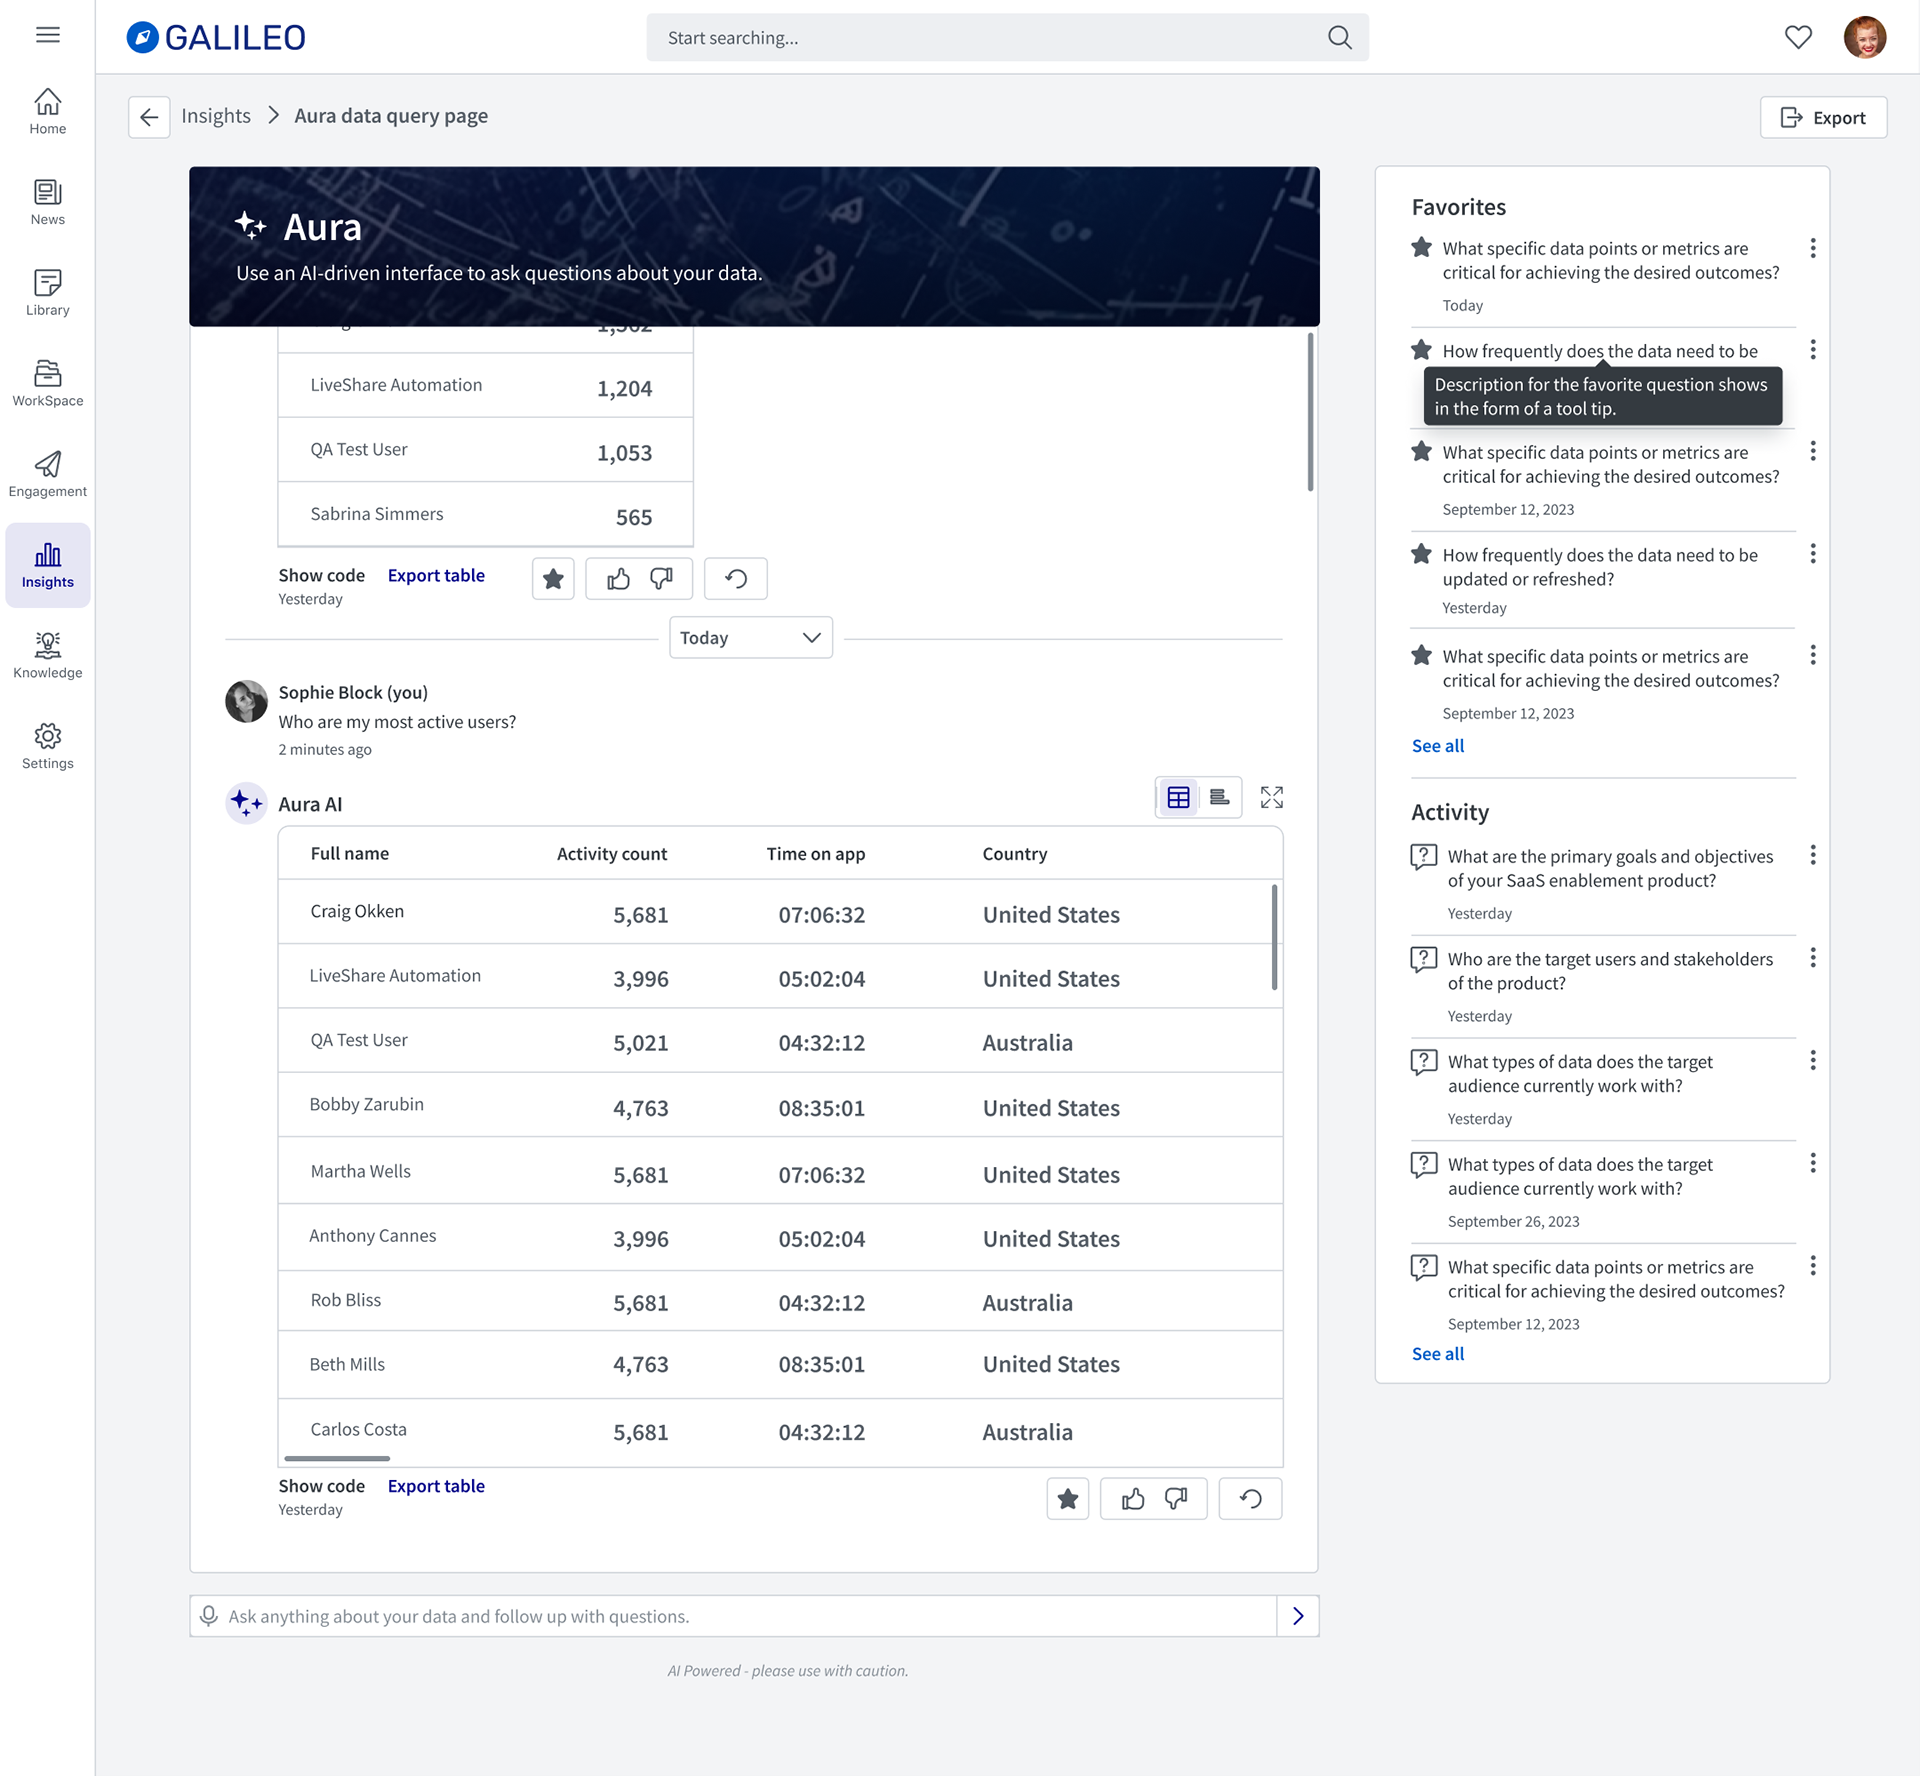This screenshot has height=1776, width=1920.
Task: Click the table horizontal scrollbar
Action: click(x=337, y=1459)
